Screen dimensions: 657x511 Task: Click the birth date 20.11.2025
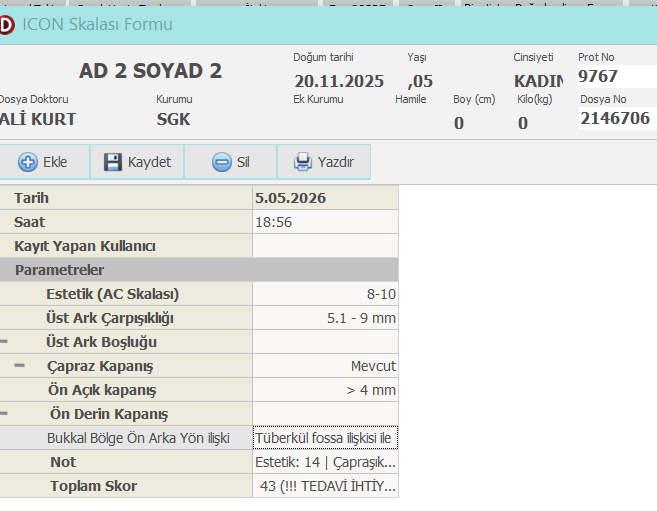coord(339,81)
